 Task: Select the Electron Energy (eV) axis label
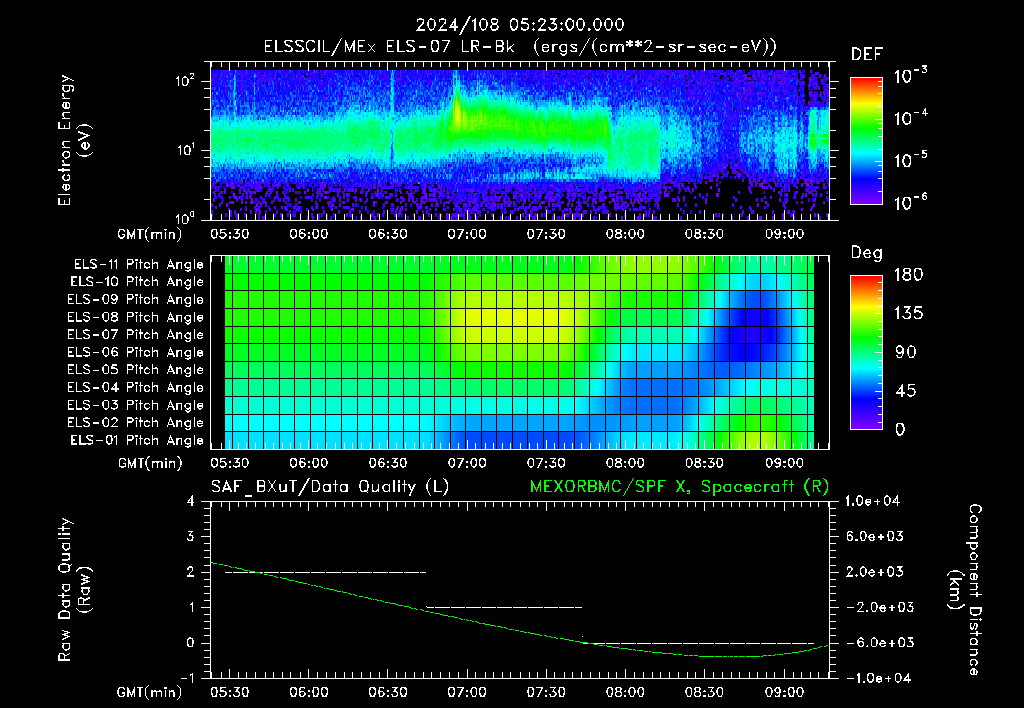point(73,140)
